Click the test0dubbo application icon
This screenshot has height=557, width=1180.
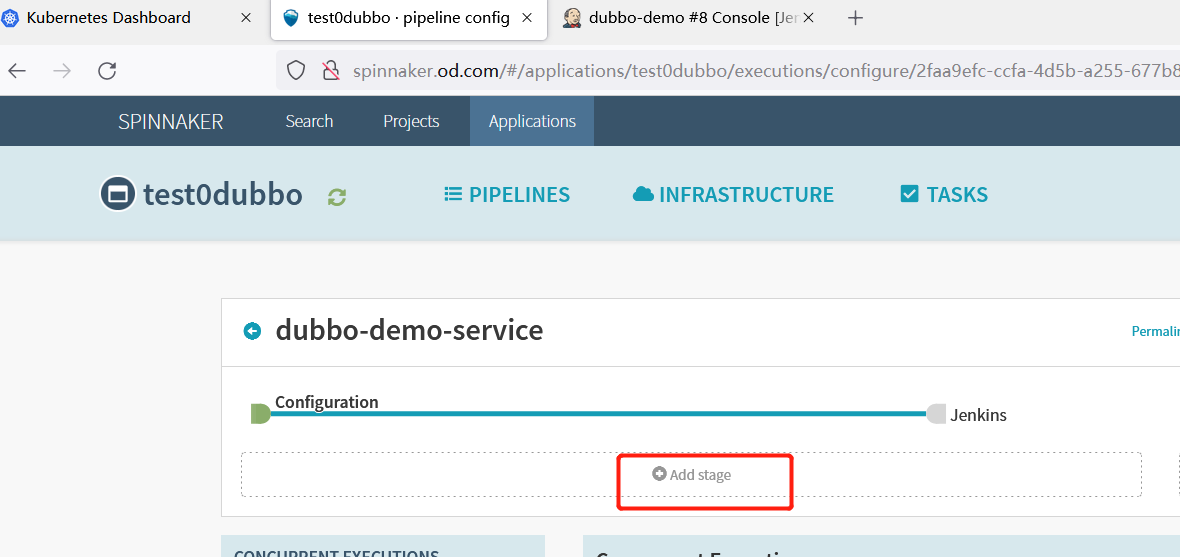(117, 194)
